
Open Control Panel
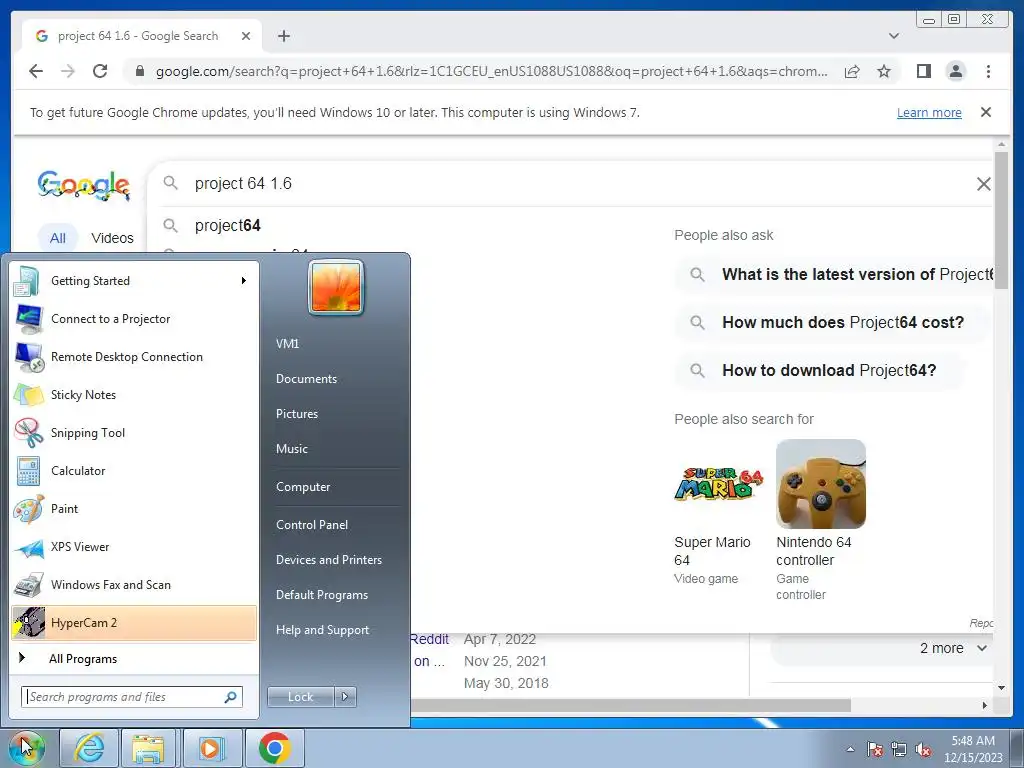312,524
